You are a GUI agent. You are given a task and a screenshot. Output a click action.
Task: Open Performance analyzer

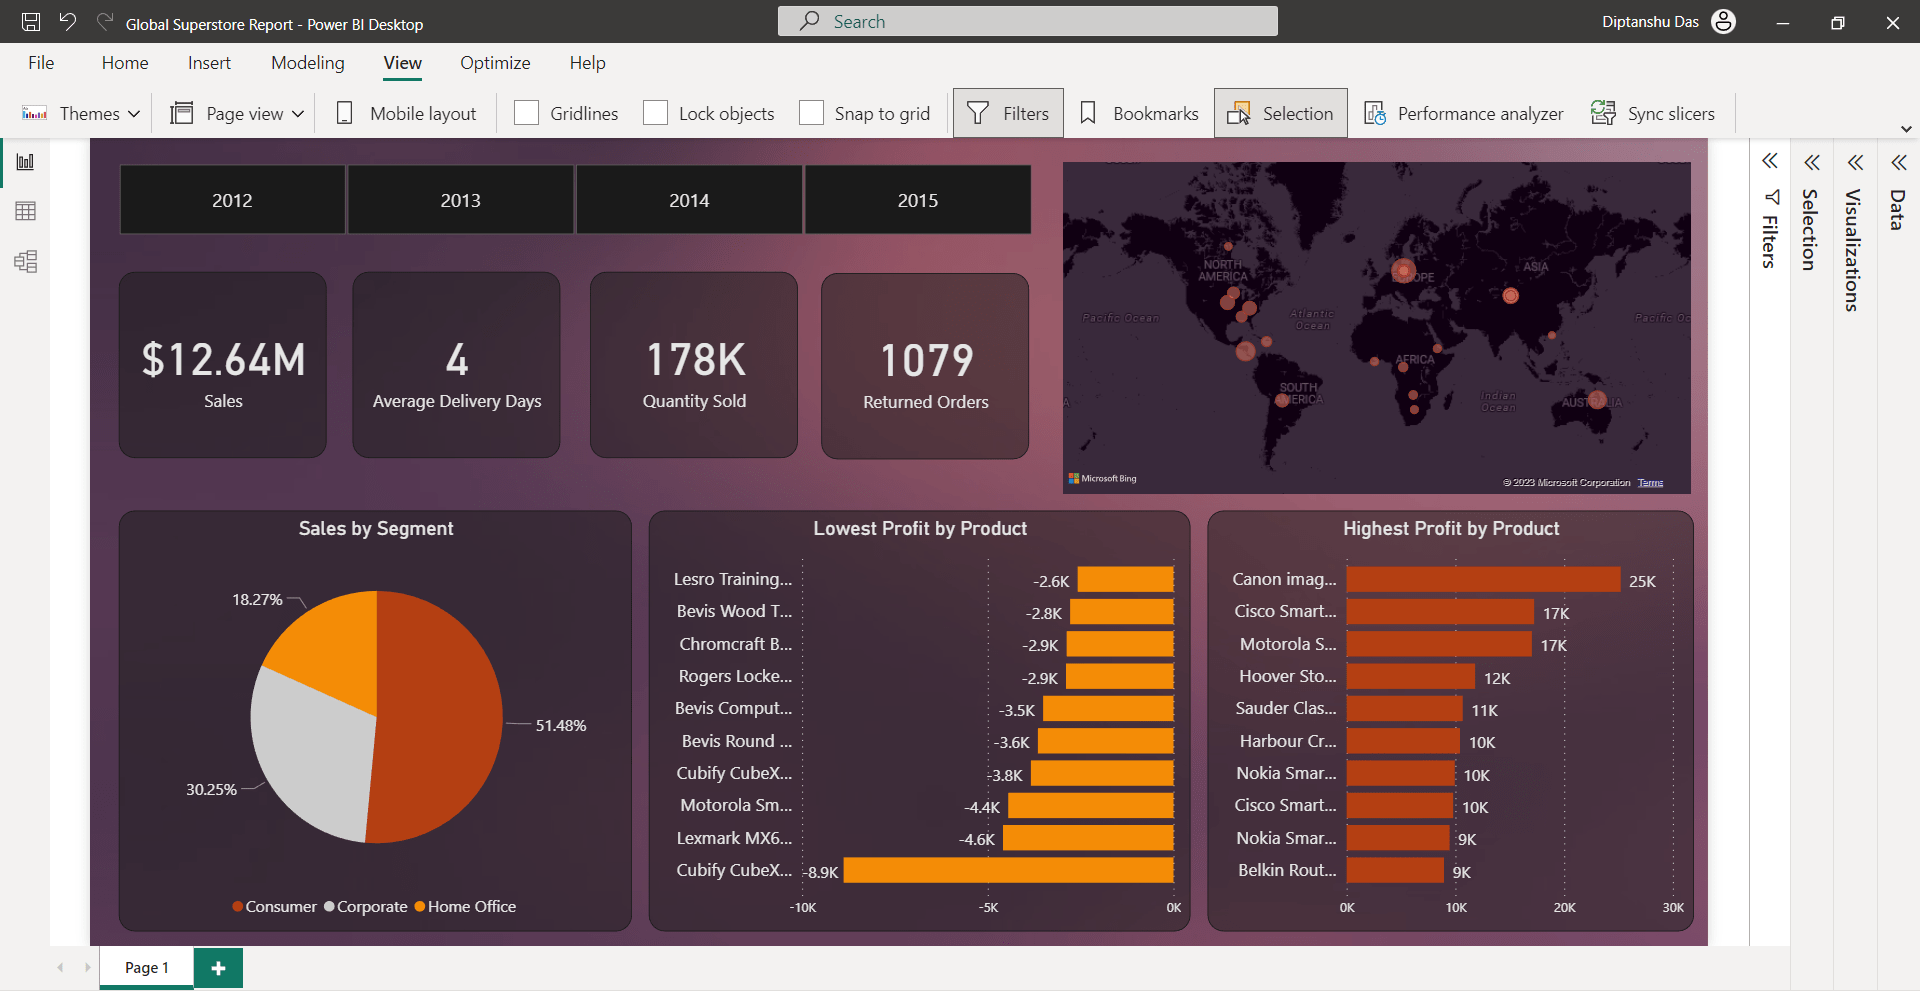1464,113
